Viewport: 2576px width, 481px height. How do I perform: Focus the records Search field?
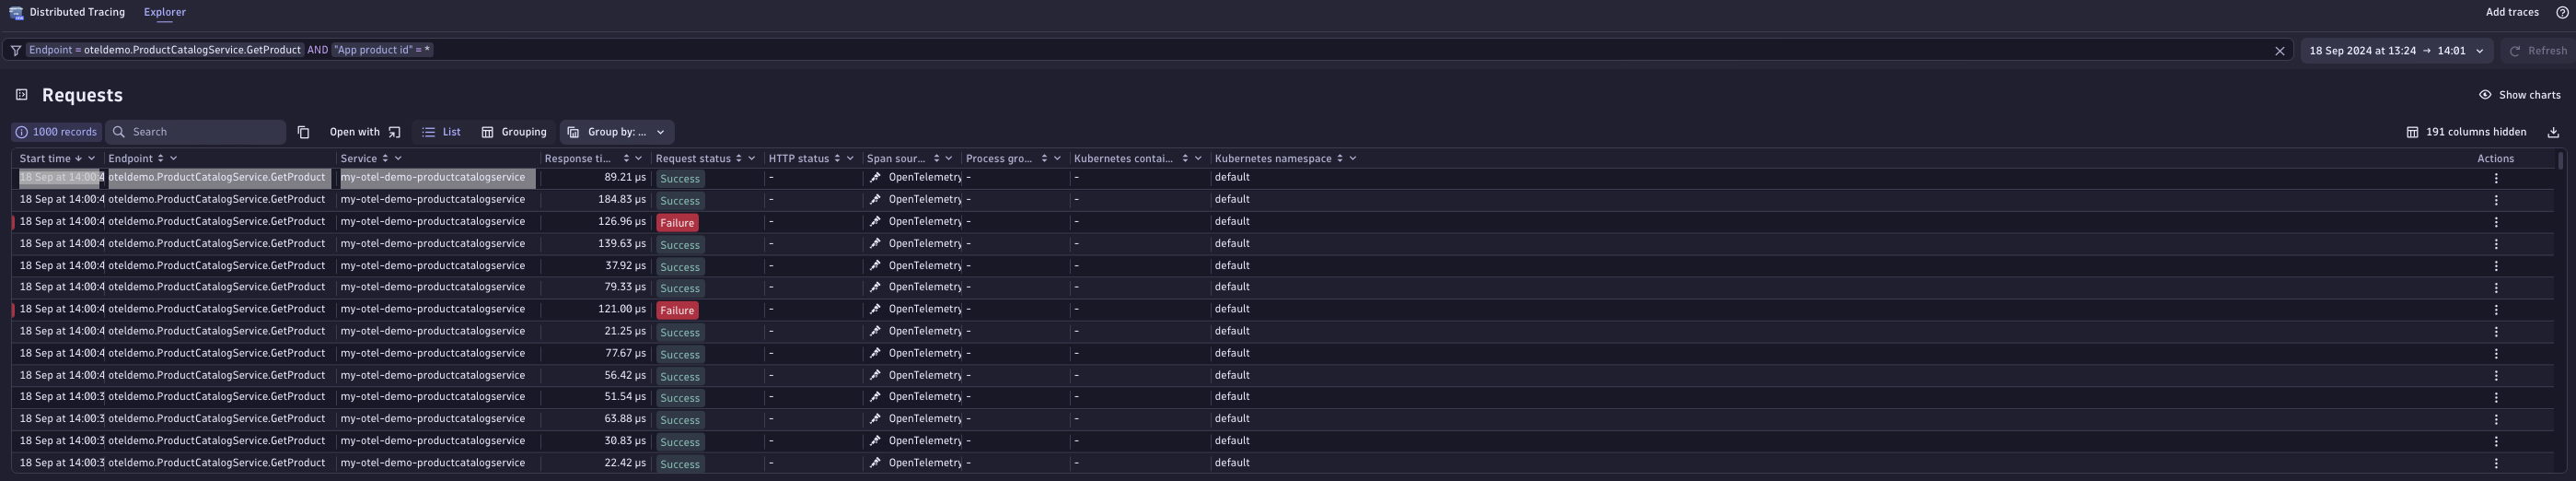[x=196, y=132]
